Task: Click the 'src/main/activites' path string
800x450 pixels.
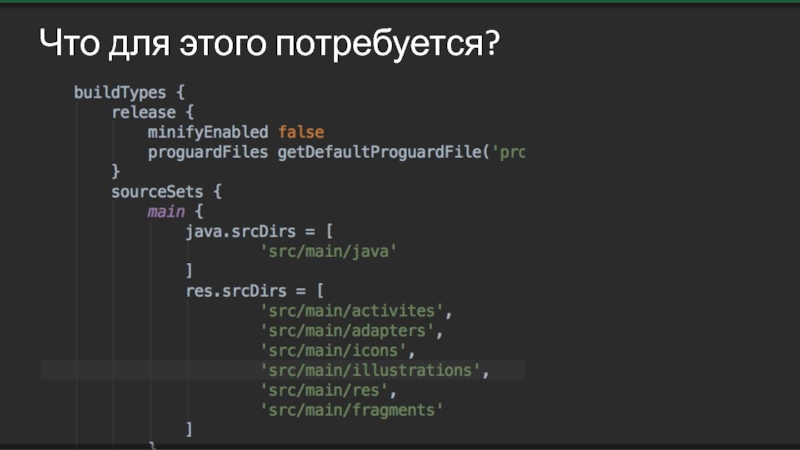Action: click(x=351, y=310)
